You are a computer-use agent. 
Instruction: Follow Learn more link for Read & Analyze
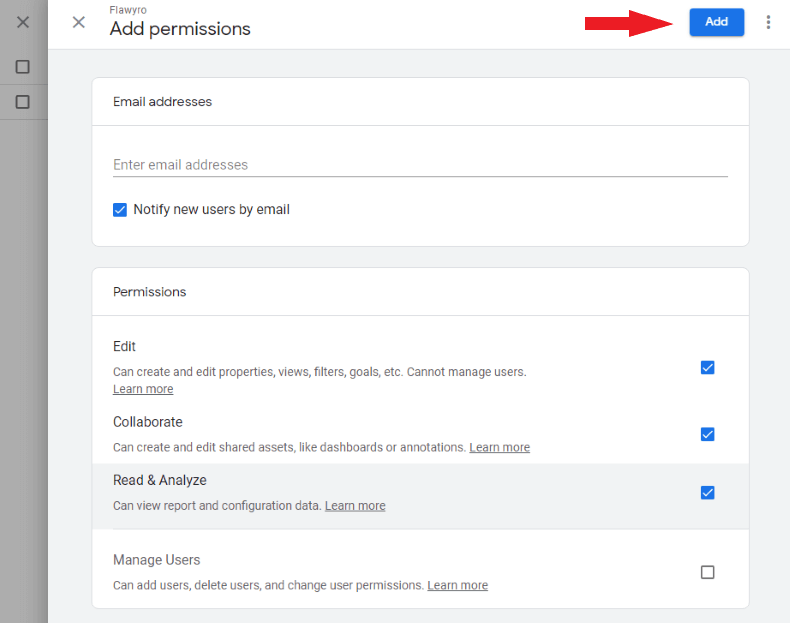click(x=355, y=506)
